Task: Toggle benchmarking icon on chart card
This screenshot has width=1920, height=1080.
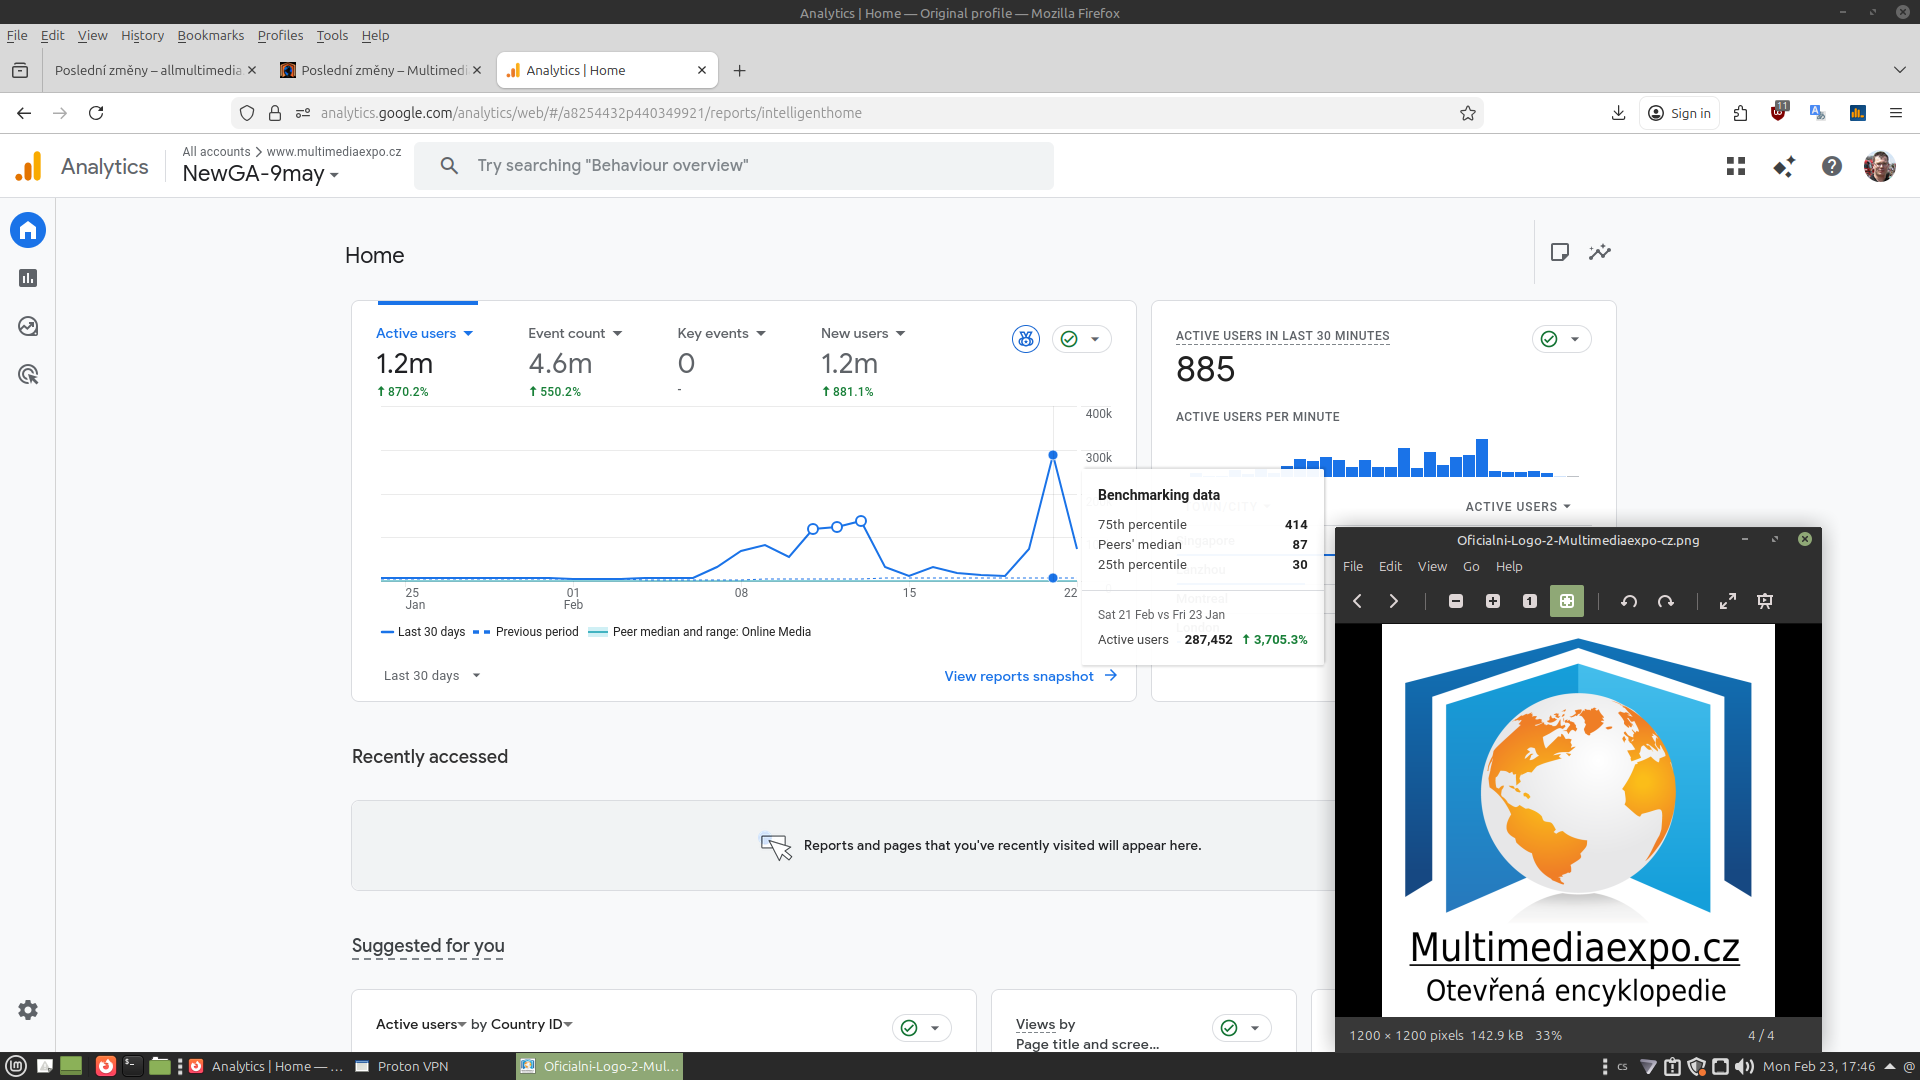Action: coord(1025,339)
